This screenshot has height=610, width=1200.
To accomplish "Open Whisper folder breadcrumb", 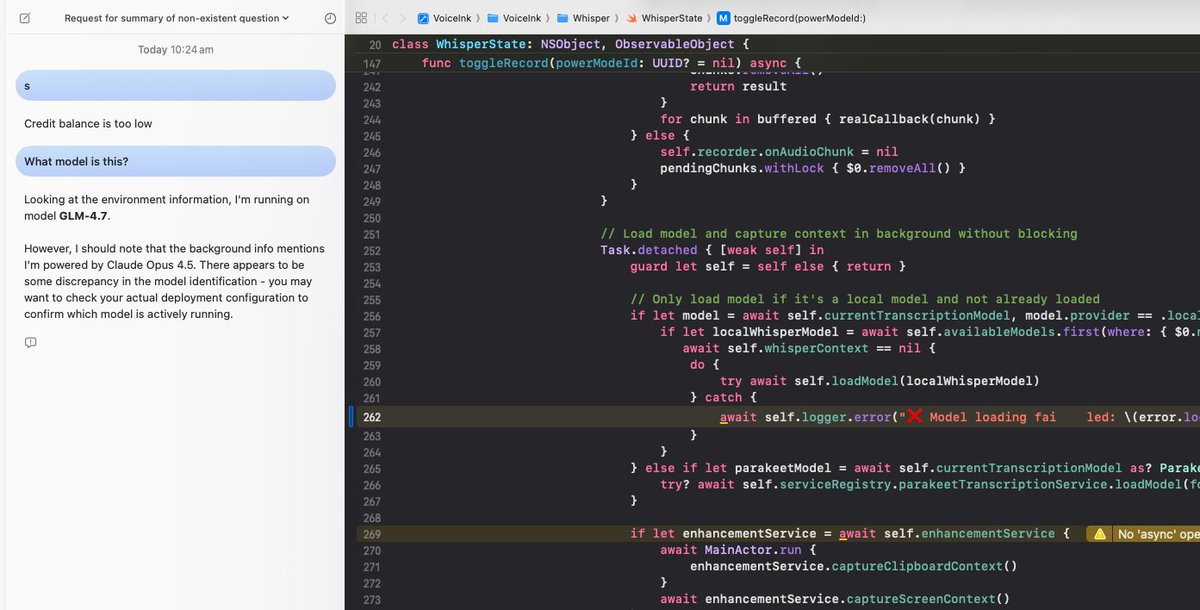I will pyautogui.click(x=583, y=18).
